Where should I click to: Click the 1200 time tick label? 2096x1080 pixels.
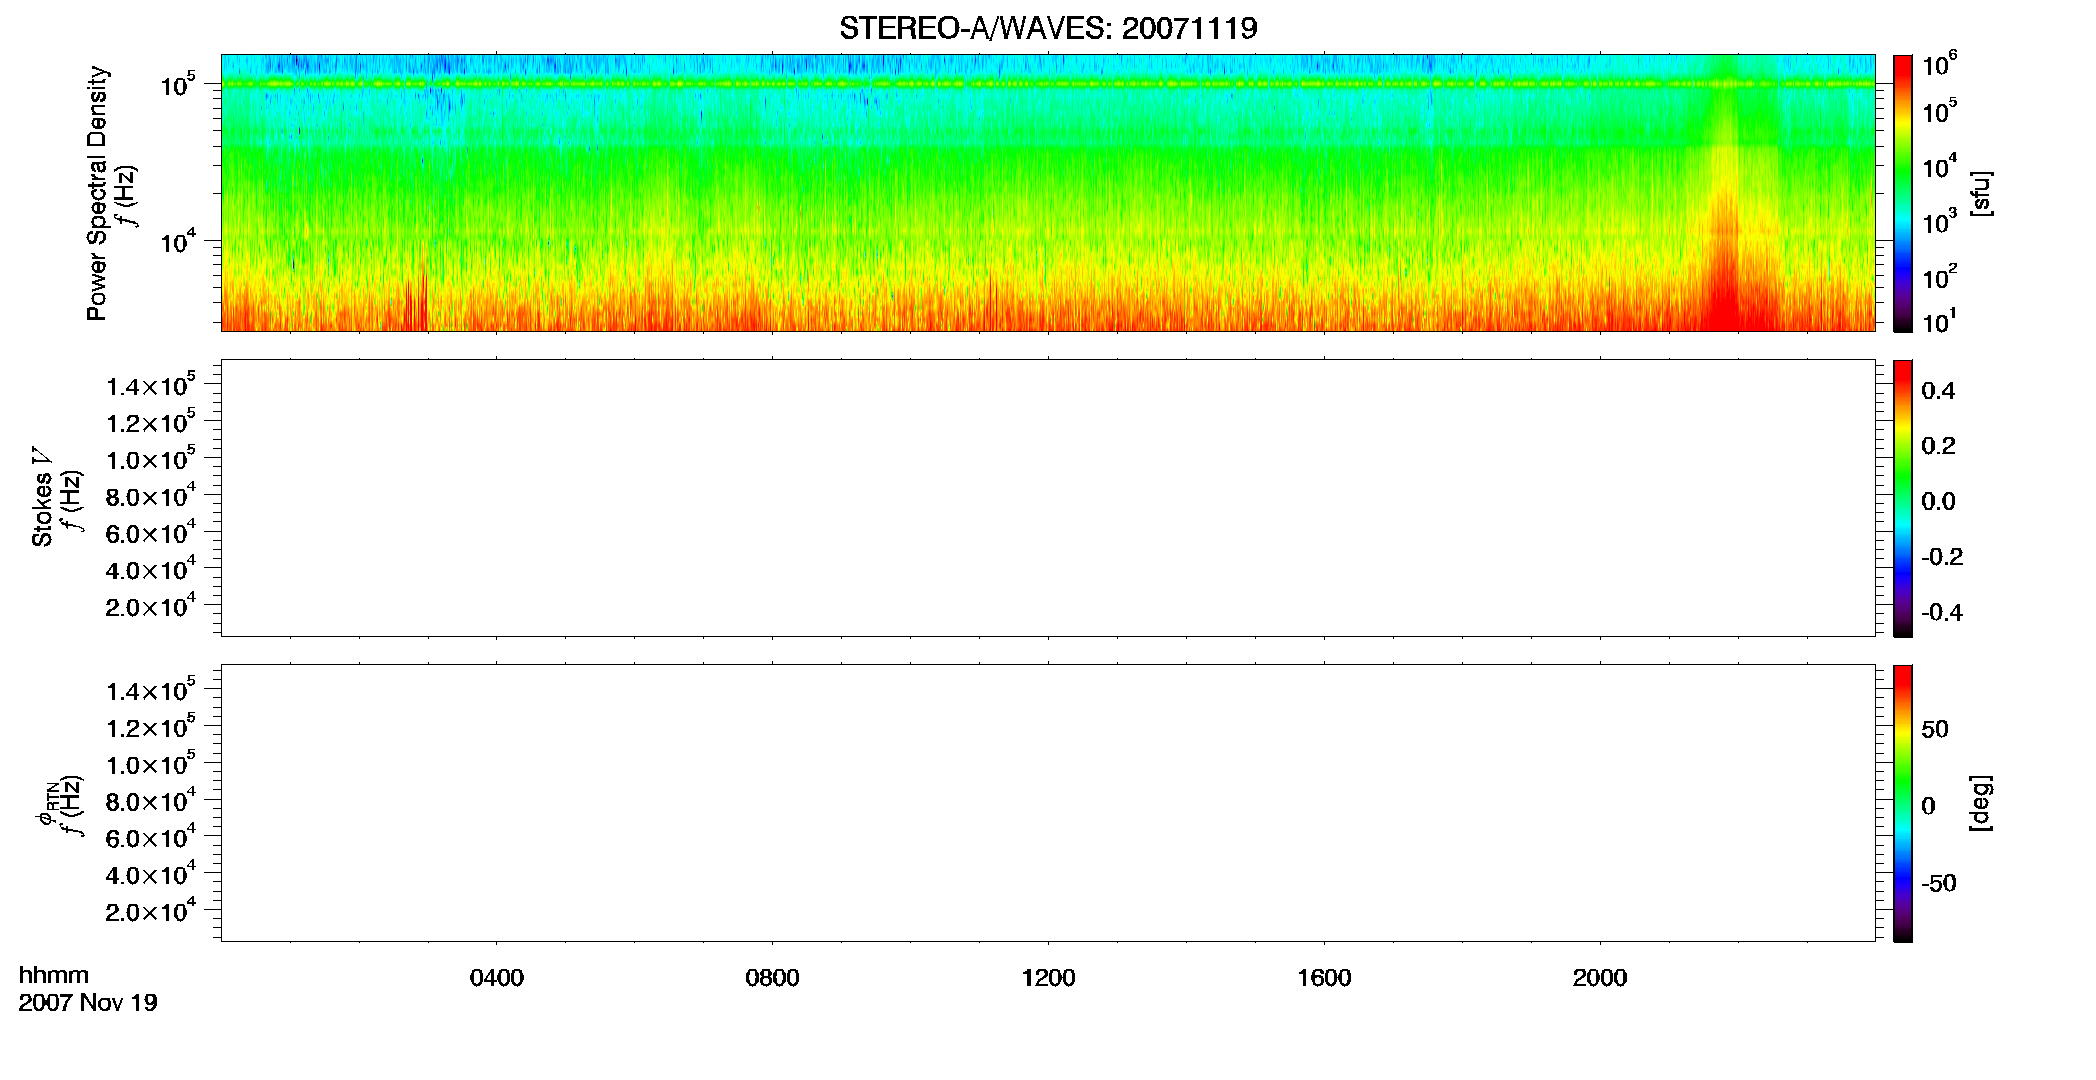point(1048,978)
